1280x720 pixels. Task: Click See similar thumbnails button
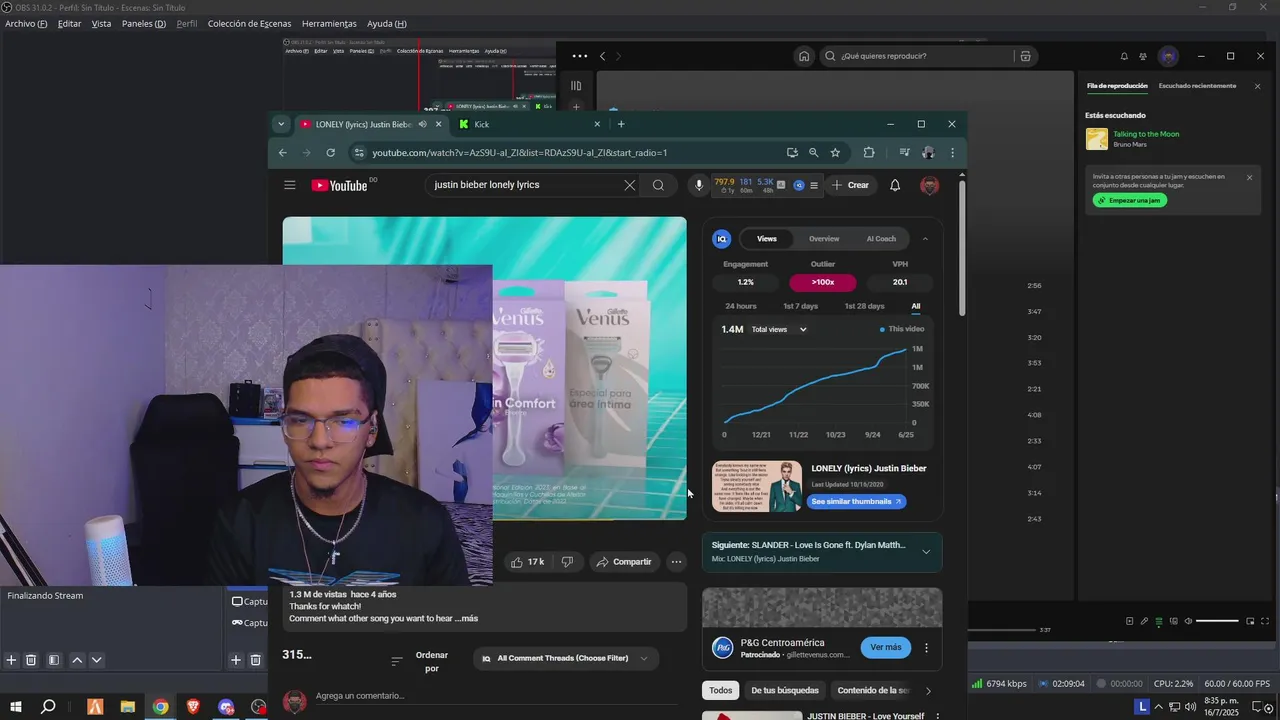pos(856,501)
